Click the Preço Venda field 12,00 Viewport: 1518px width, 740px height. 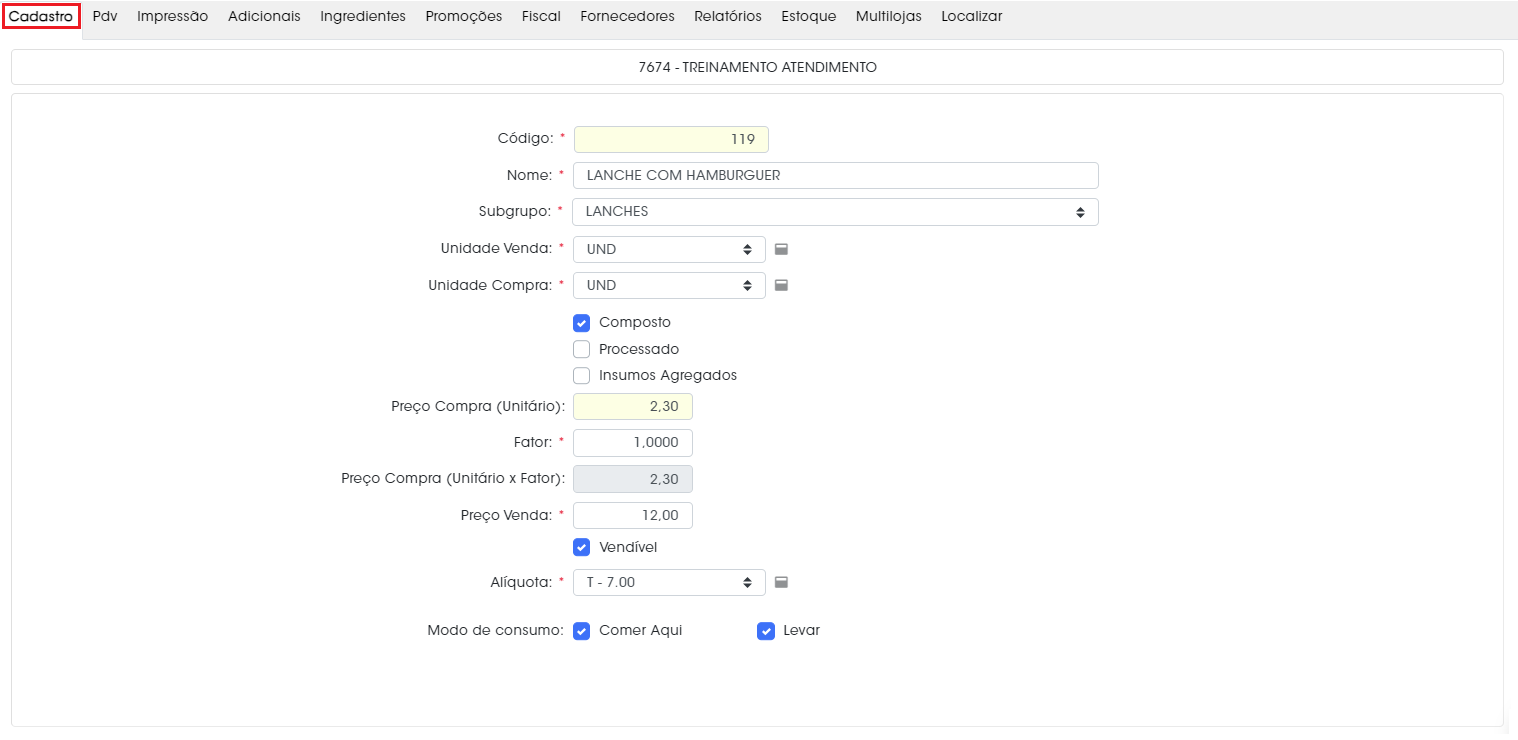[x=633, y=516]
